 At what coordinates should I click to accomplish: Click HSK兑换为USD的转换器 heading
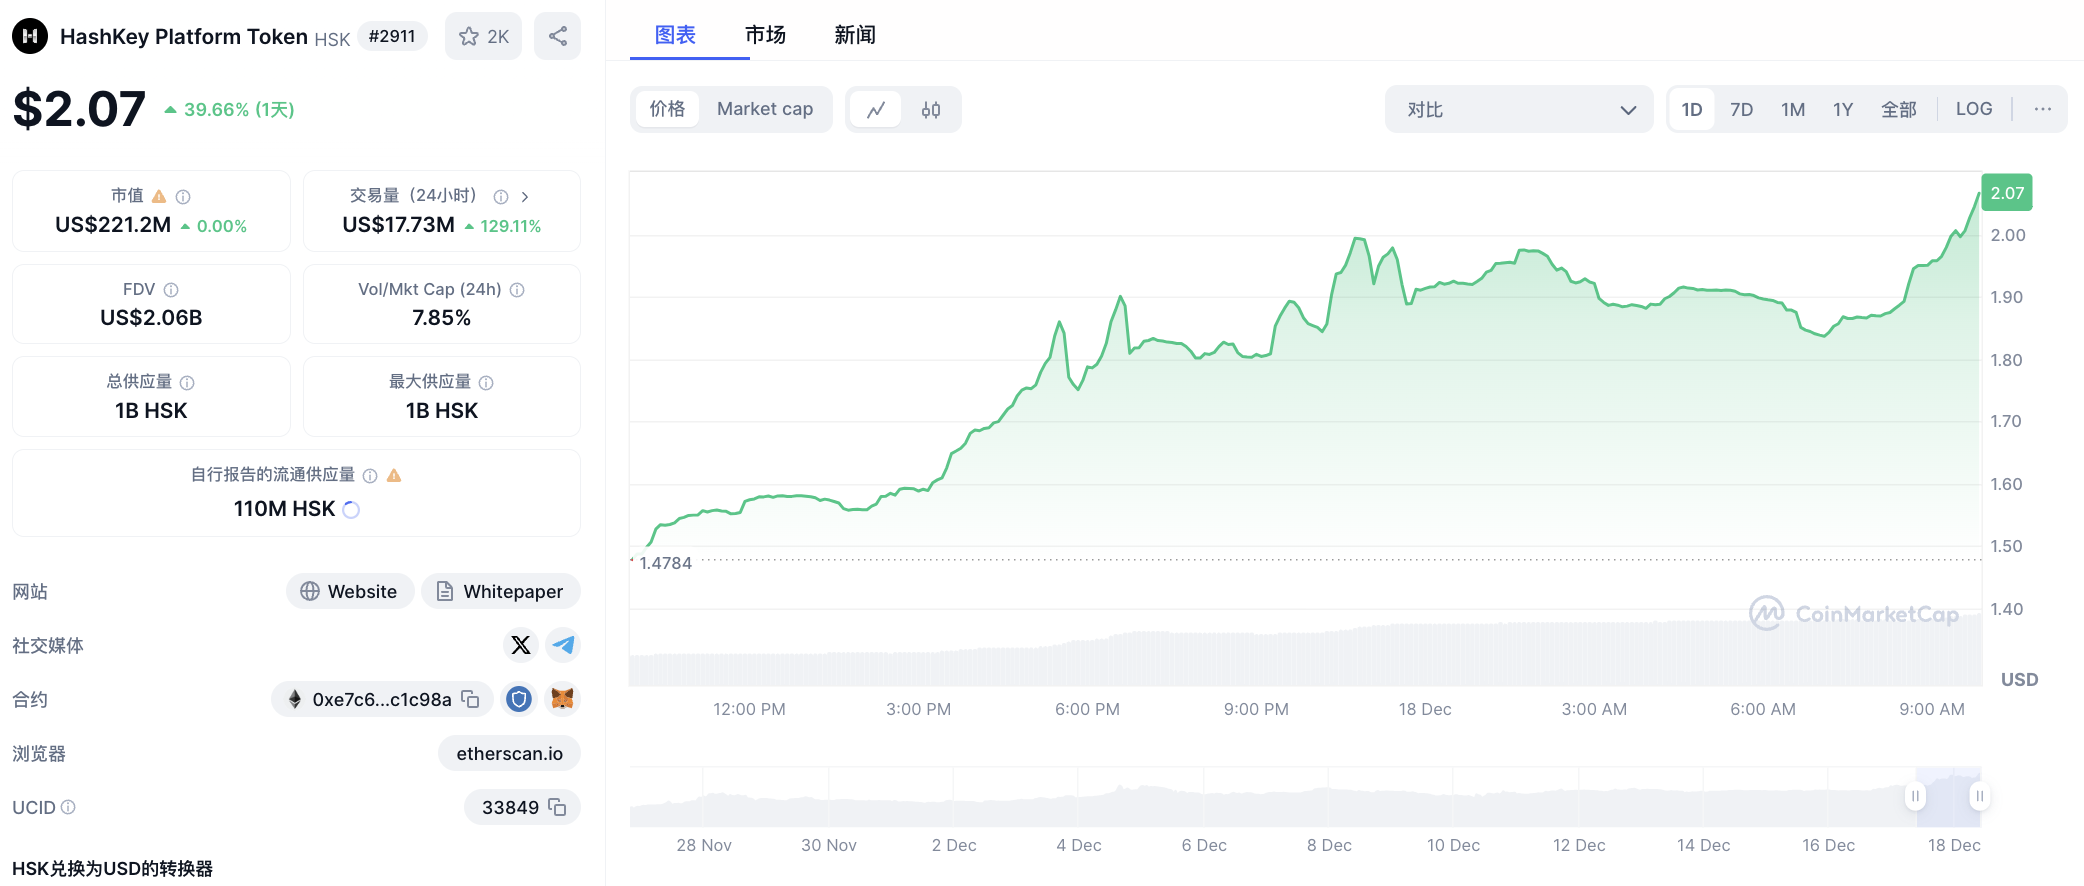coord(113,868)
